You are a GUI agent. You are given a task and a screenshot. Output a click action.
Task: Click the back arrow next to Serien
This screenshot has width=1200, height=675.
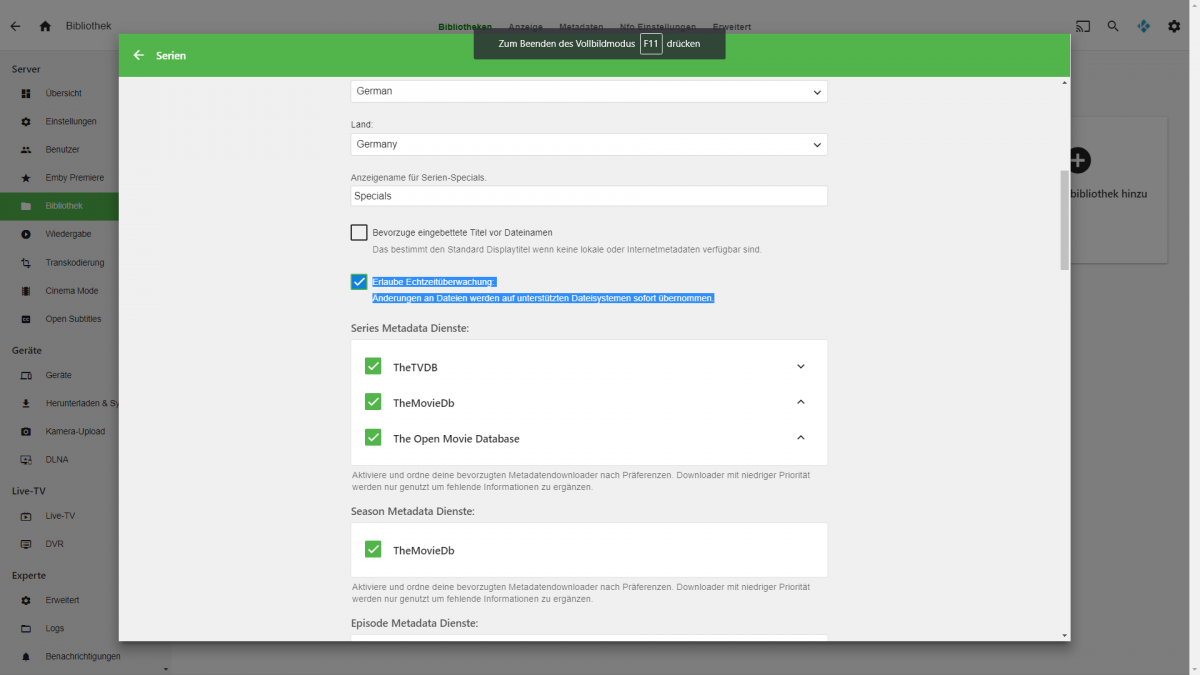[x=138, y=56]
